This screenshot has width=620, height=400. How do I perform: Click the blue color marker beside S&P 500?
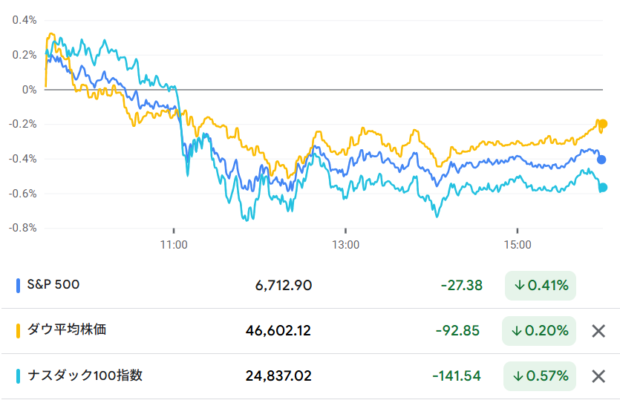(x=19, y=285)
